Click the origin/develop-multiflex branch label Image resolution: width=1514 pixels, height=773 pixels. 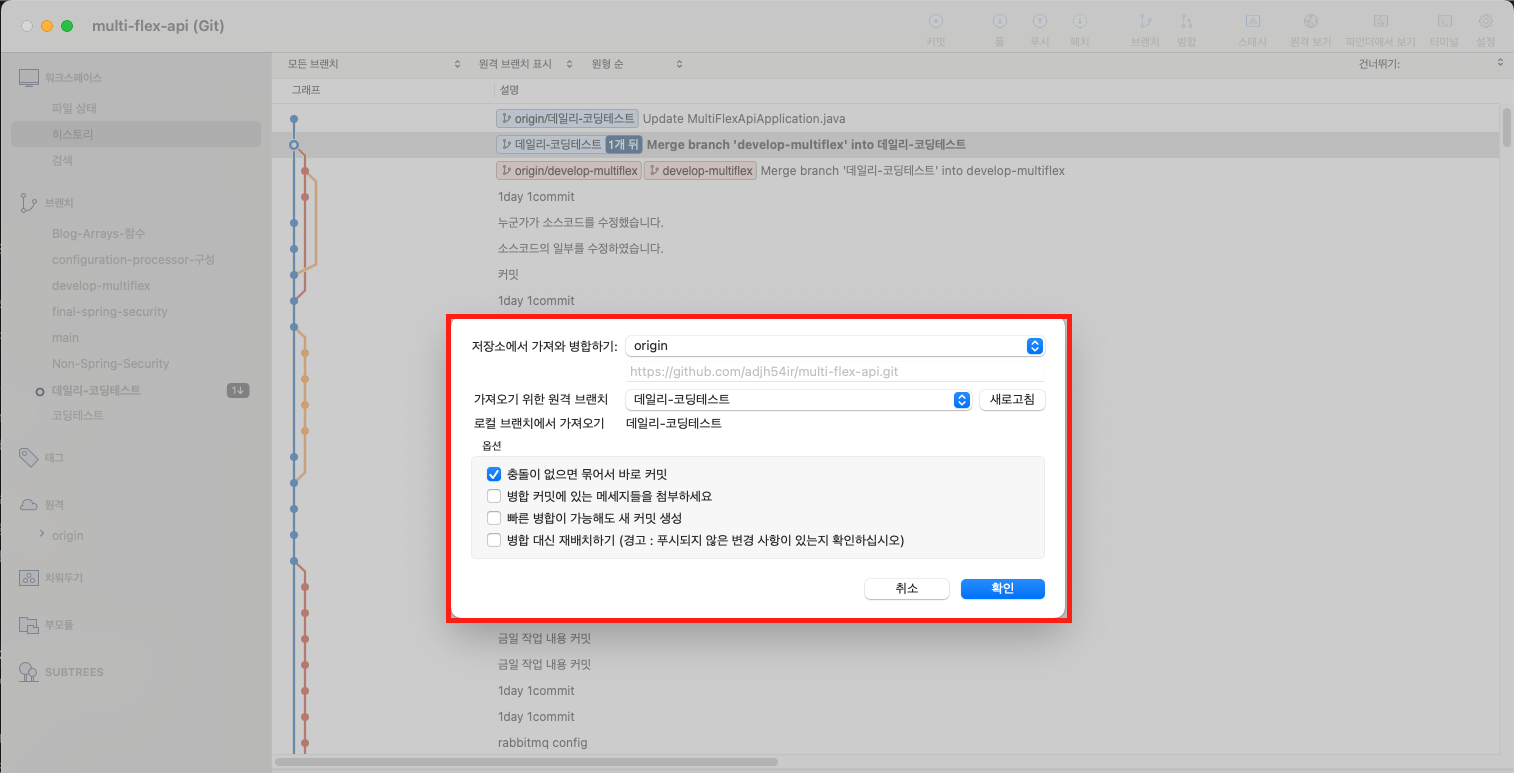click(x=568, y=171)
